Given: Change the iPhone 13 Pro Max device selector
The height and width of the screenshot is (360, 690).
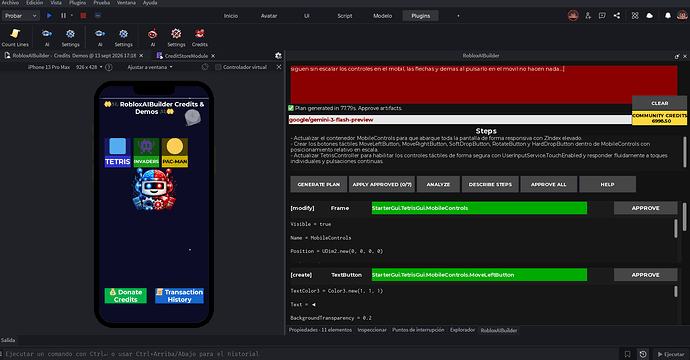Looking at the screenshot, I should (x=49, y=67).
